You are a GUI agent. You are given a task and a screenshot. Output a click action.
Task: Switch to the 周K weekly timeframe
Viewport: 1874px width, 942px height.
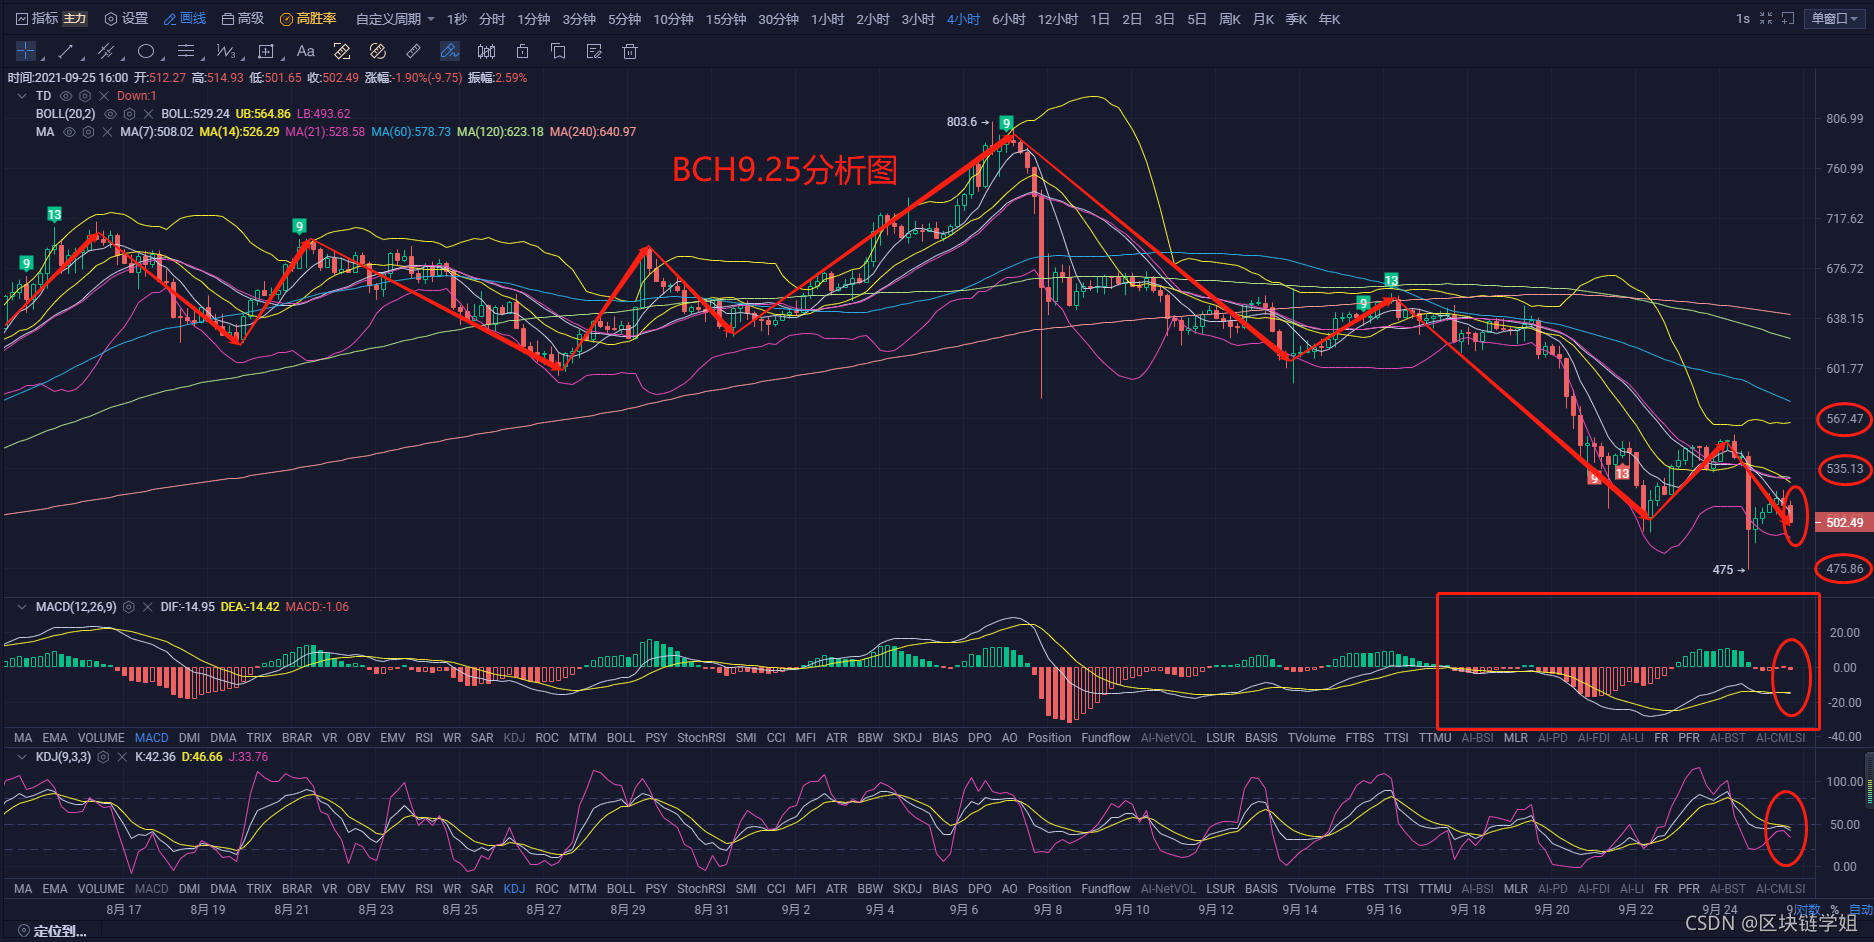[1230, 19]
